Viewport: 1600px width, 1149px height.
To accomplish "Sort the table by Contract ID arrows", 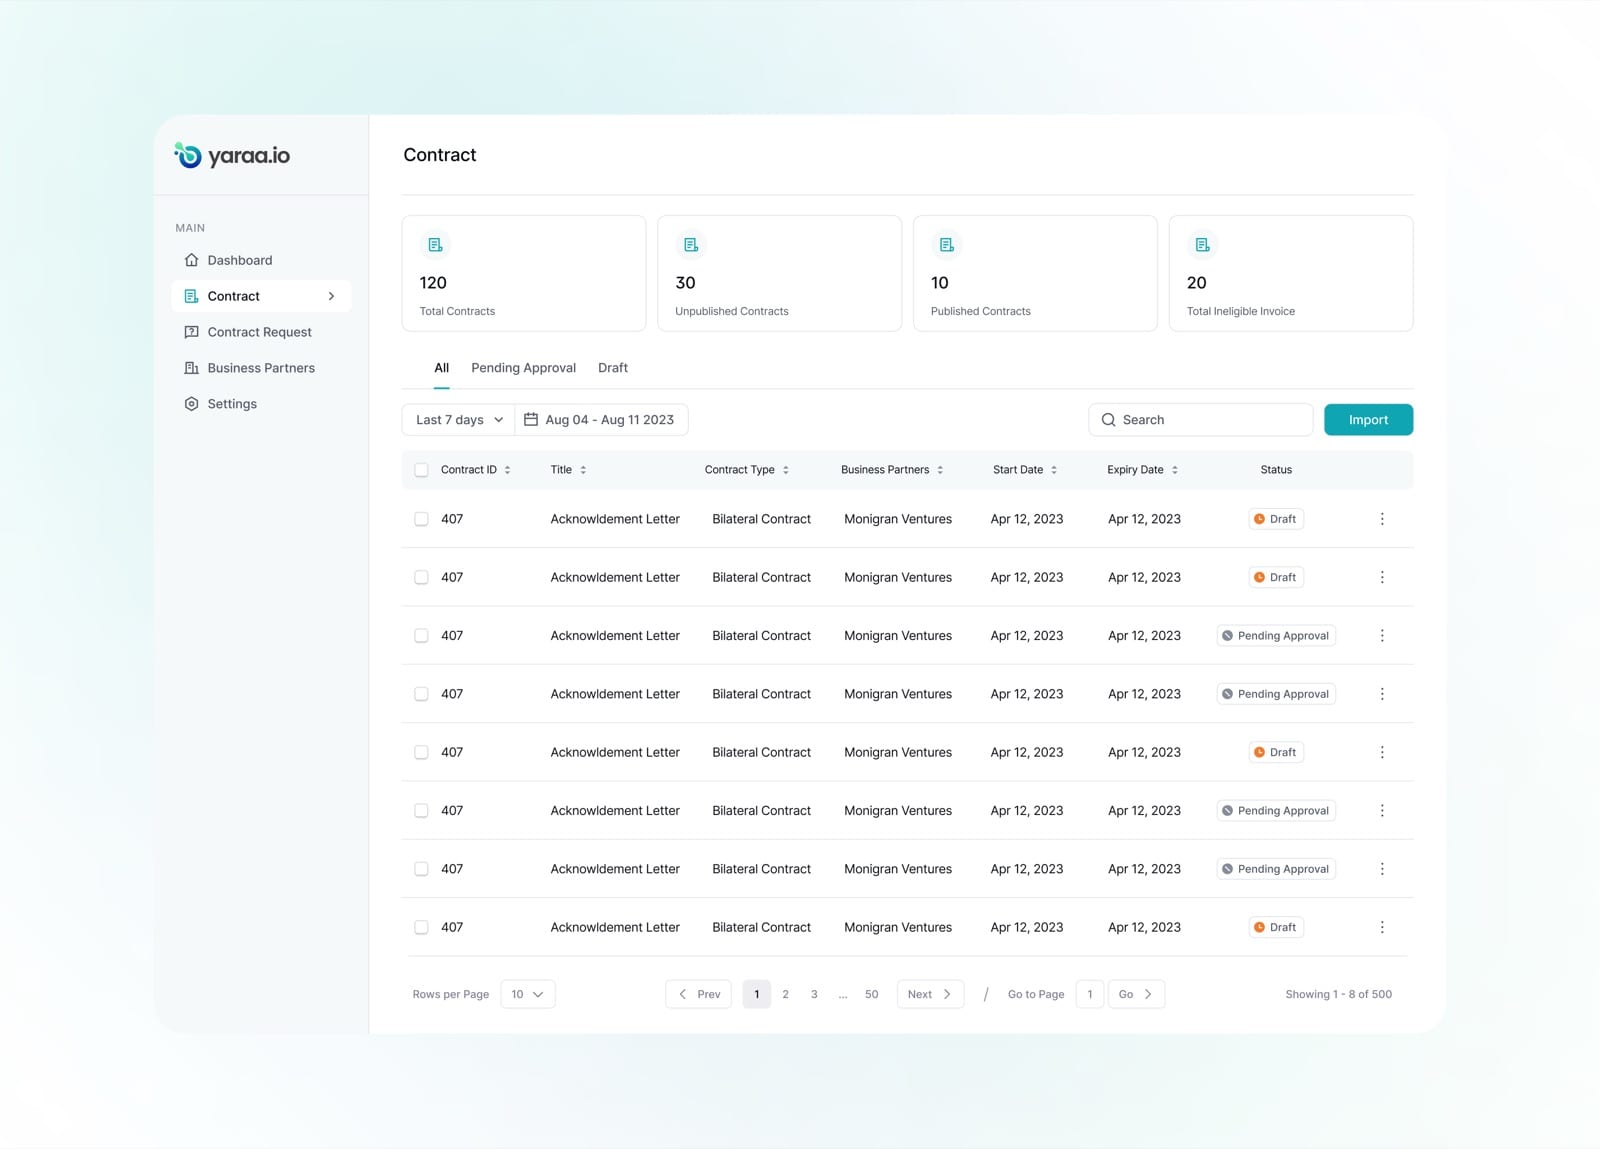I will (508, 470).
